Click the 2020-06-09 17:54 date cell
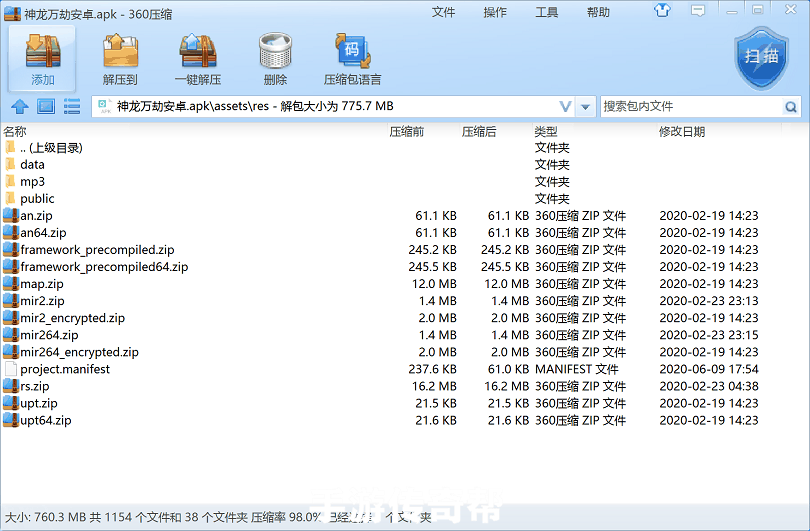The image size is (810, 531). 709,369
